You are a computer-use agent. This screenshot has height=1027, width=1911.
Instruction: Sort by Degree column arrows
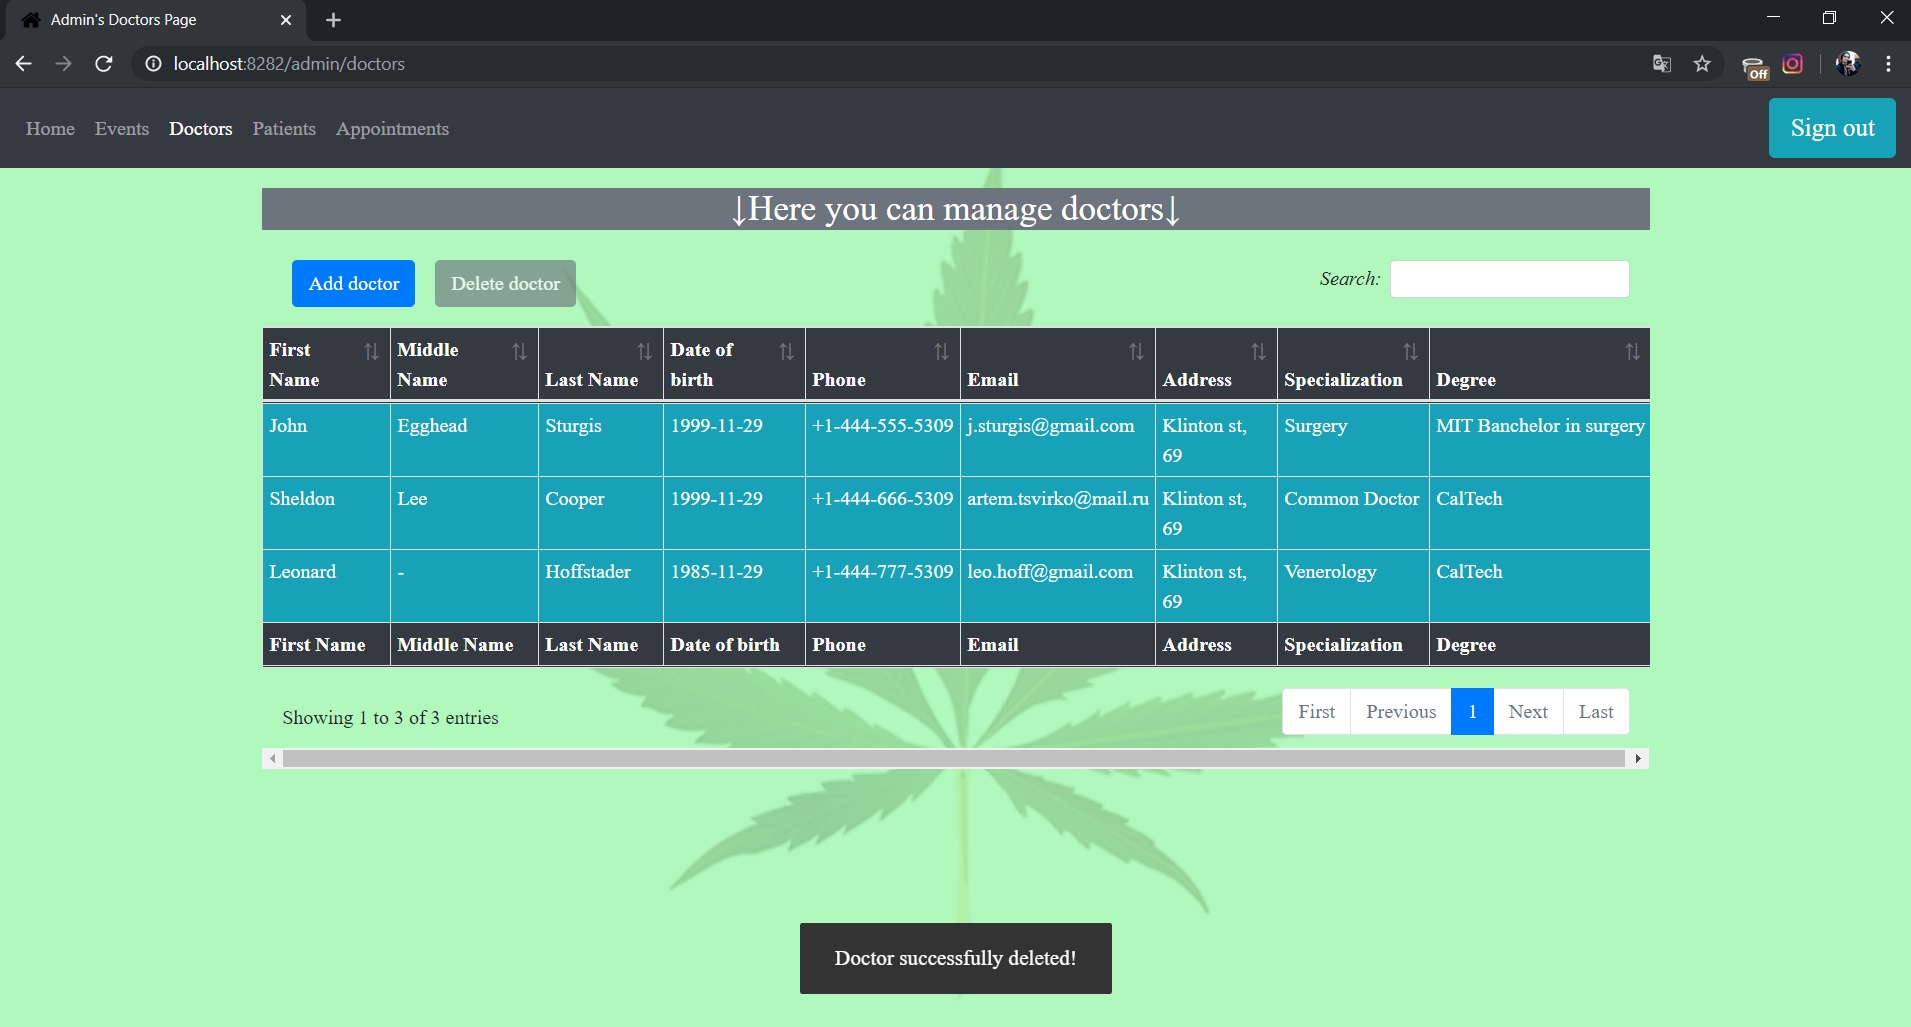(x=1632, y=351)
